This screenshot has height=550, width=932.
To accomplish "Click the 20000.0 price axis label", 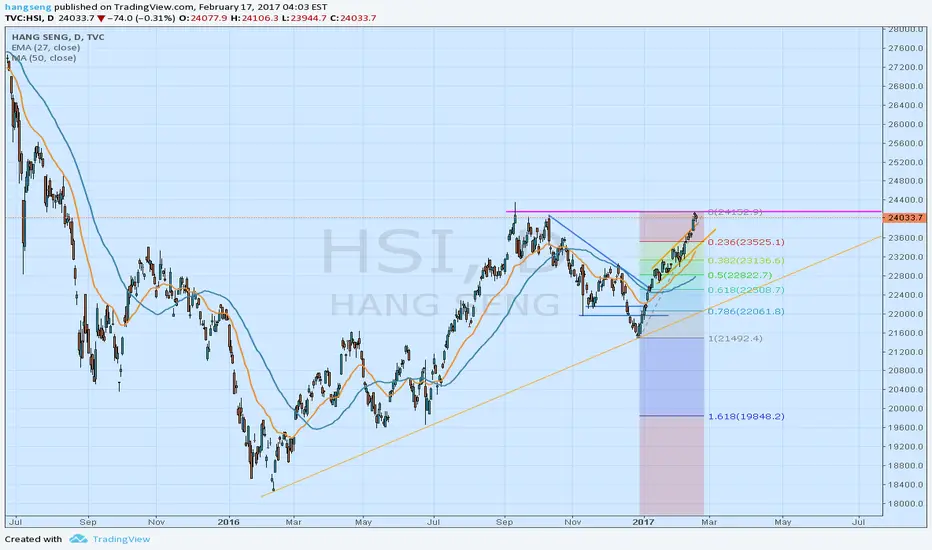I will coord(906,408).
